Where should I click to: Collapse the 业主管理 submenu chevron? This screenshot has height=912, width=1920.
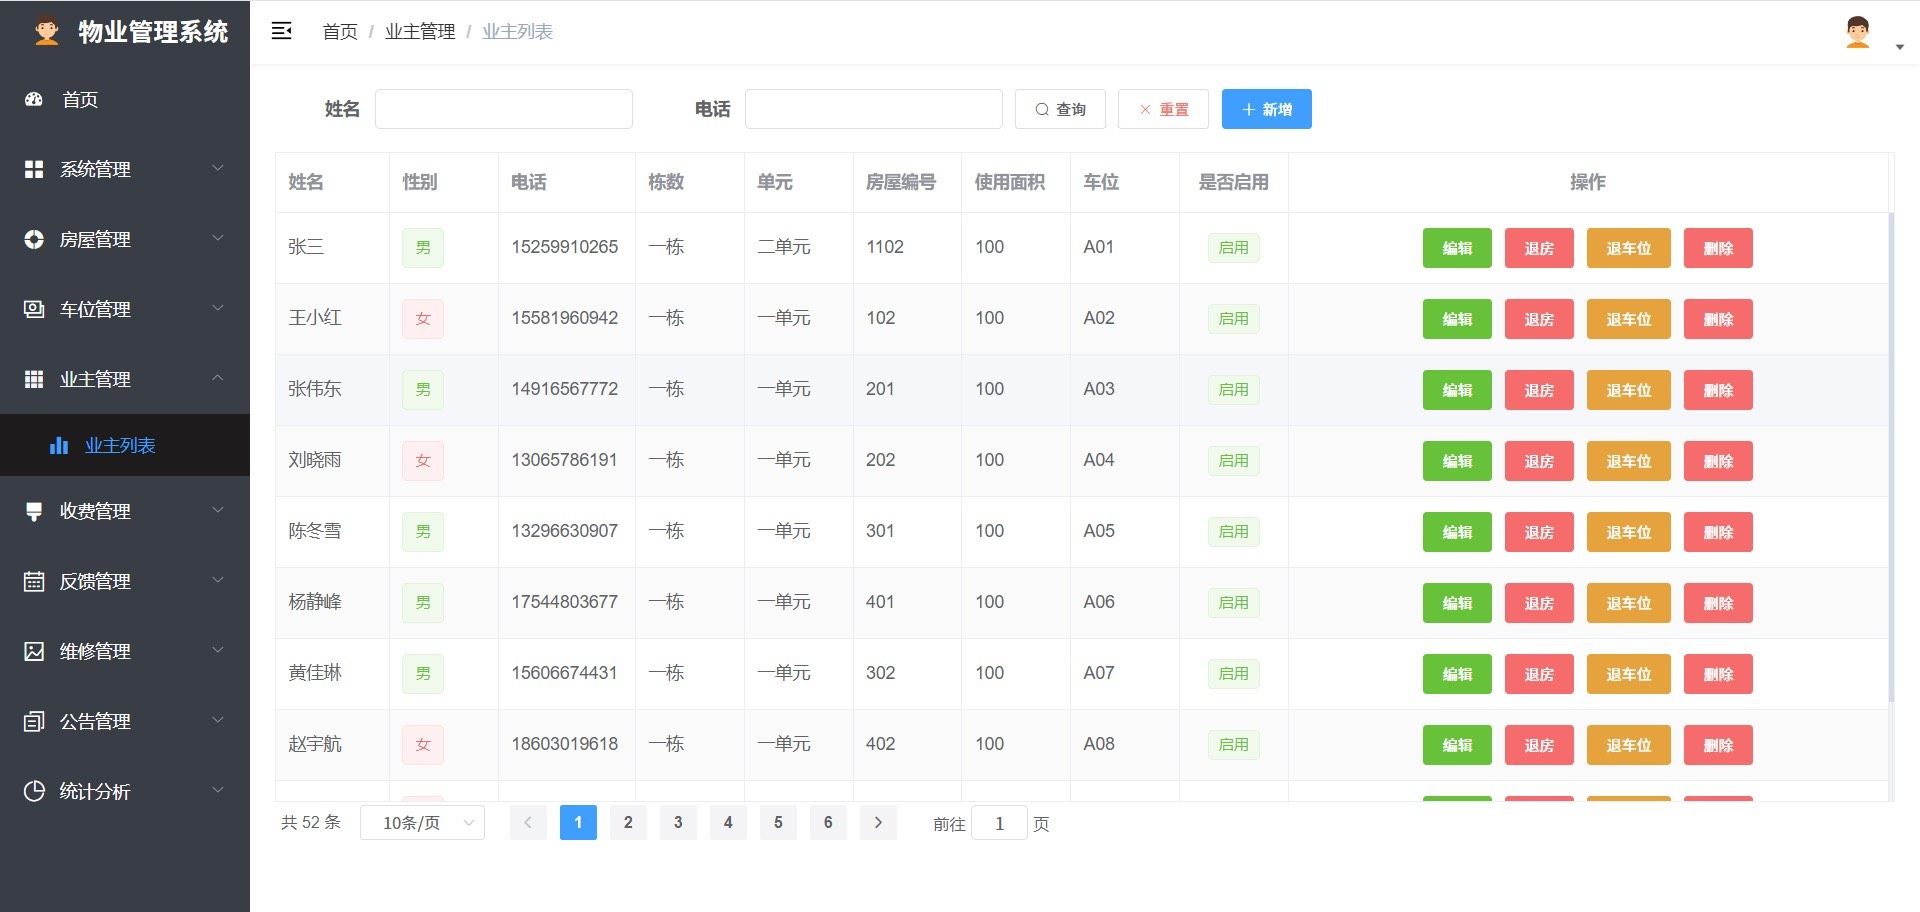217,378
